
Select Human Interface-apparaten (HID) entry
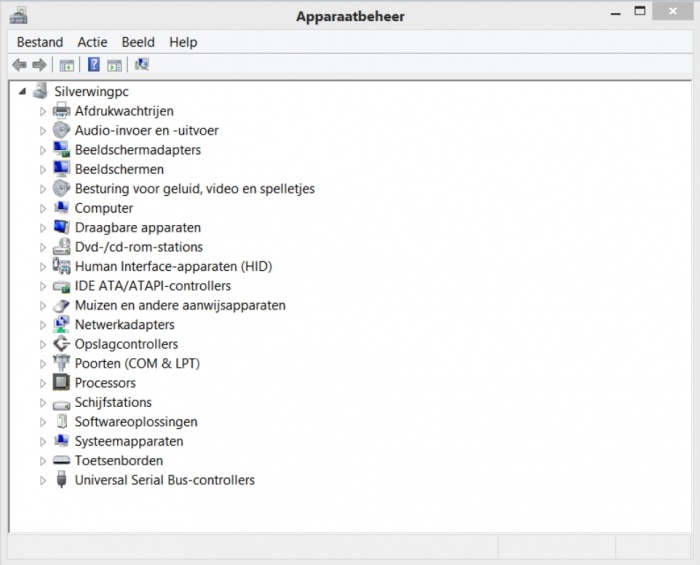pyautogui.click(x=173, y=267)
